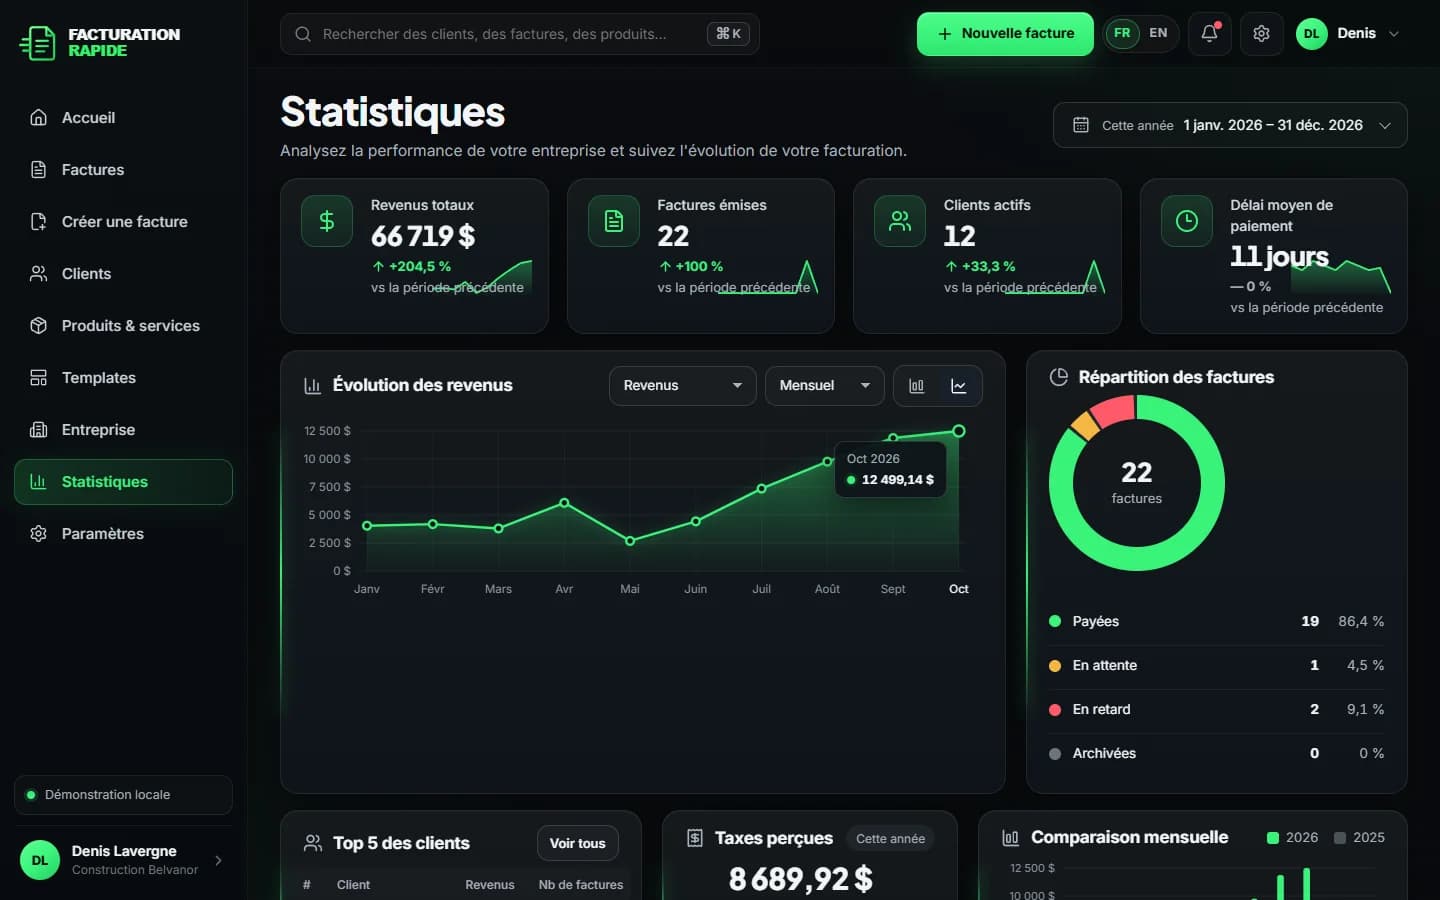
Task: Switch language to FR
Action: coord(1122,33)
